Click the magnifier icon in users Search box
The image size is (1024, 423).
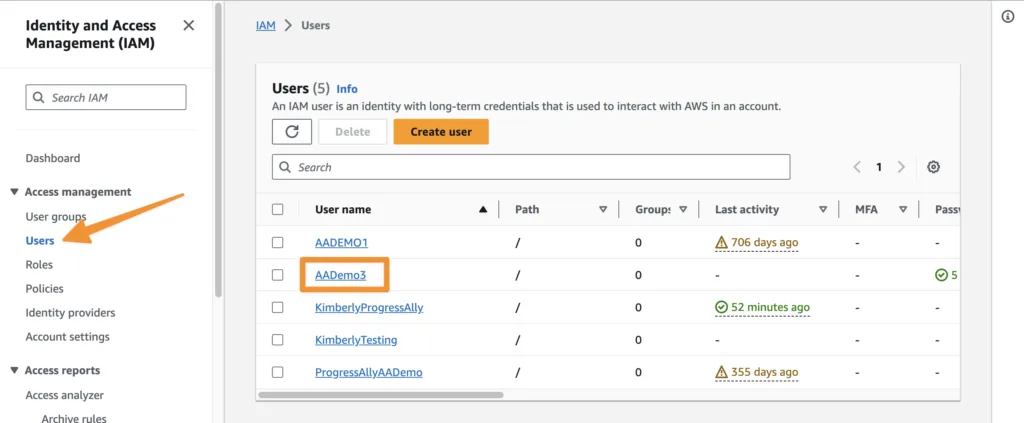tap(285, 167)
